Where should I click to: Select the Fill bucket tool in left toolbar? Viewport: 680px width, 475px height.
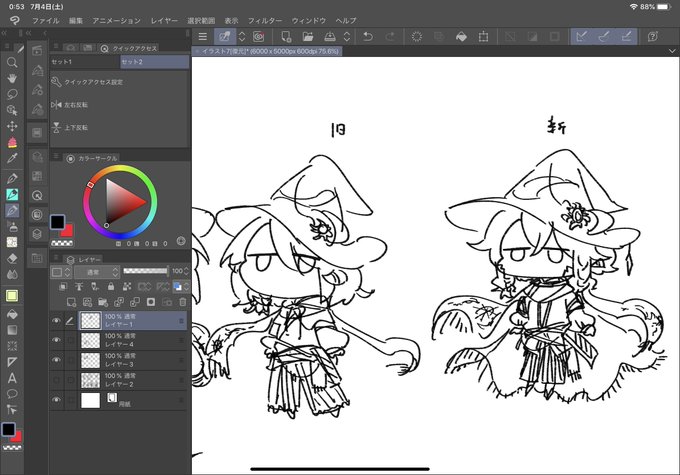tap(12, 314)
